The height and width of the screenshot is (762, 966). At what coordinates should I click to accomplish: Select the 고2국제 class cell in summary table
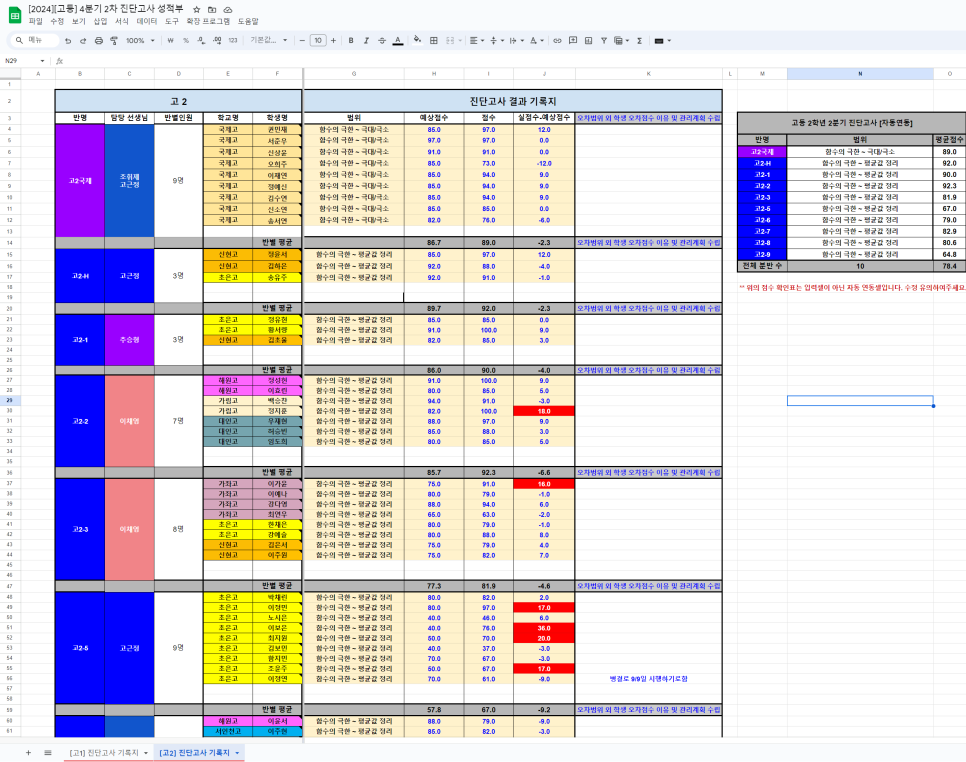[x=762, y=152]
